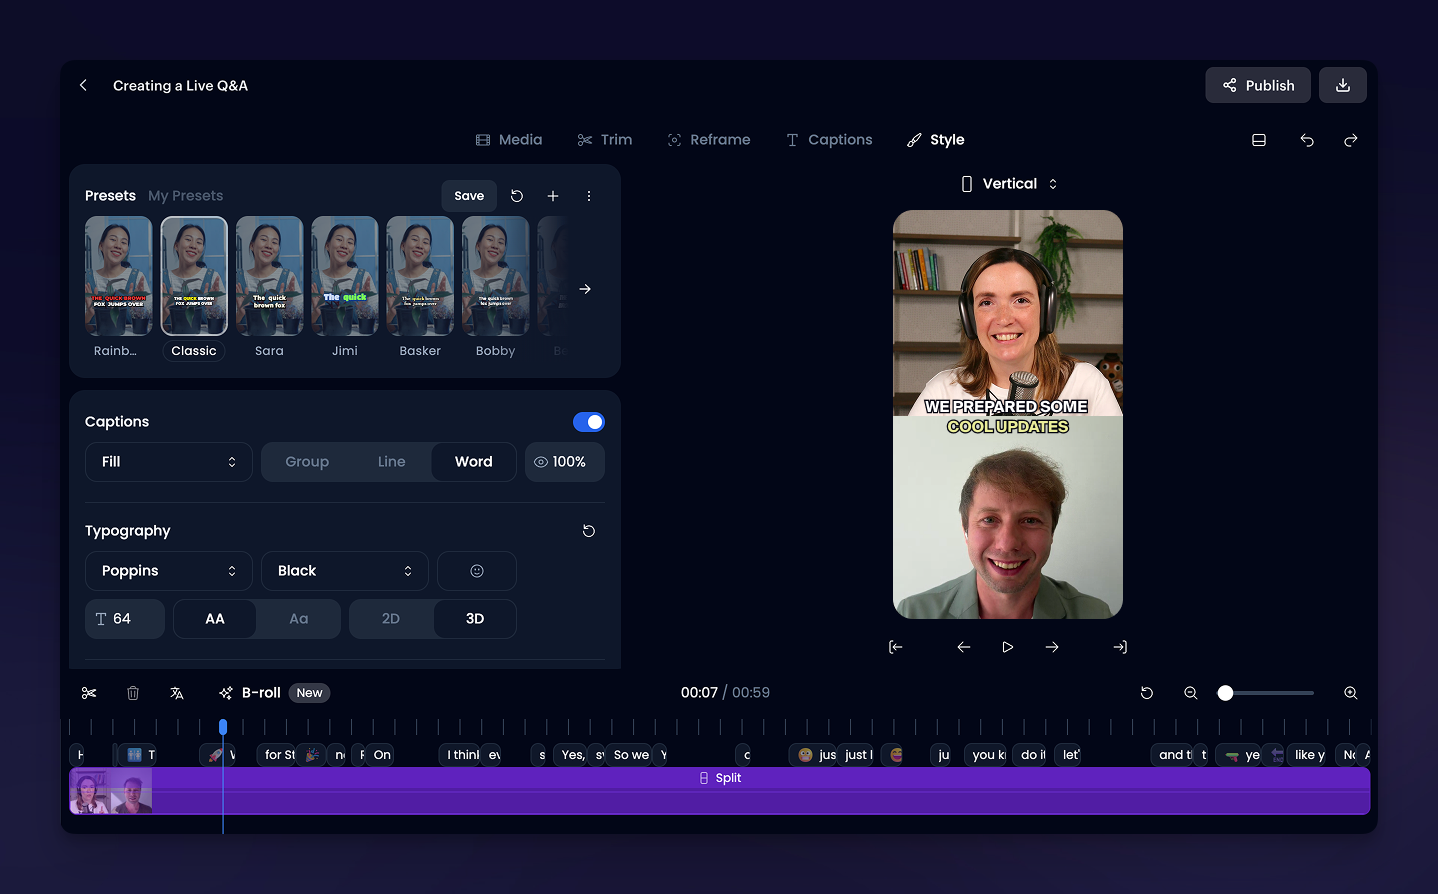This screenshot has width=1438, height=894.
Task: Delete the selected clip with trash icon
Action: [133, 692]
